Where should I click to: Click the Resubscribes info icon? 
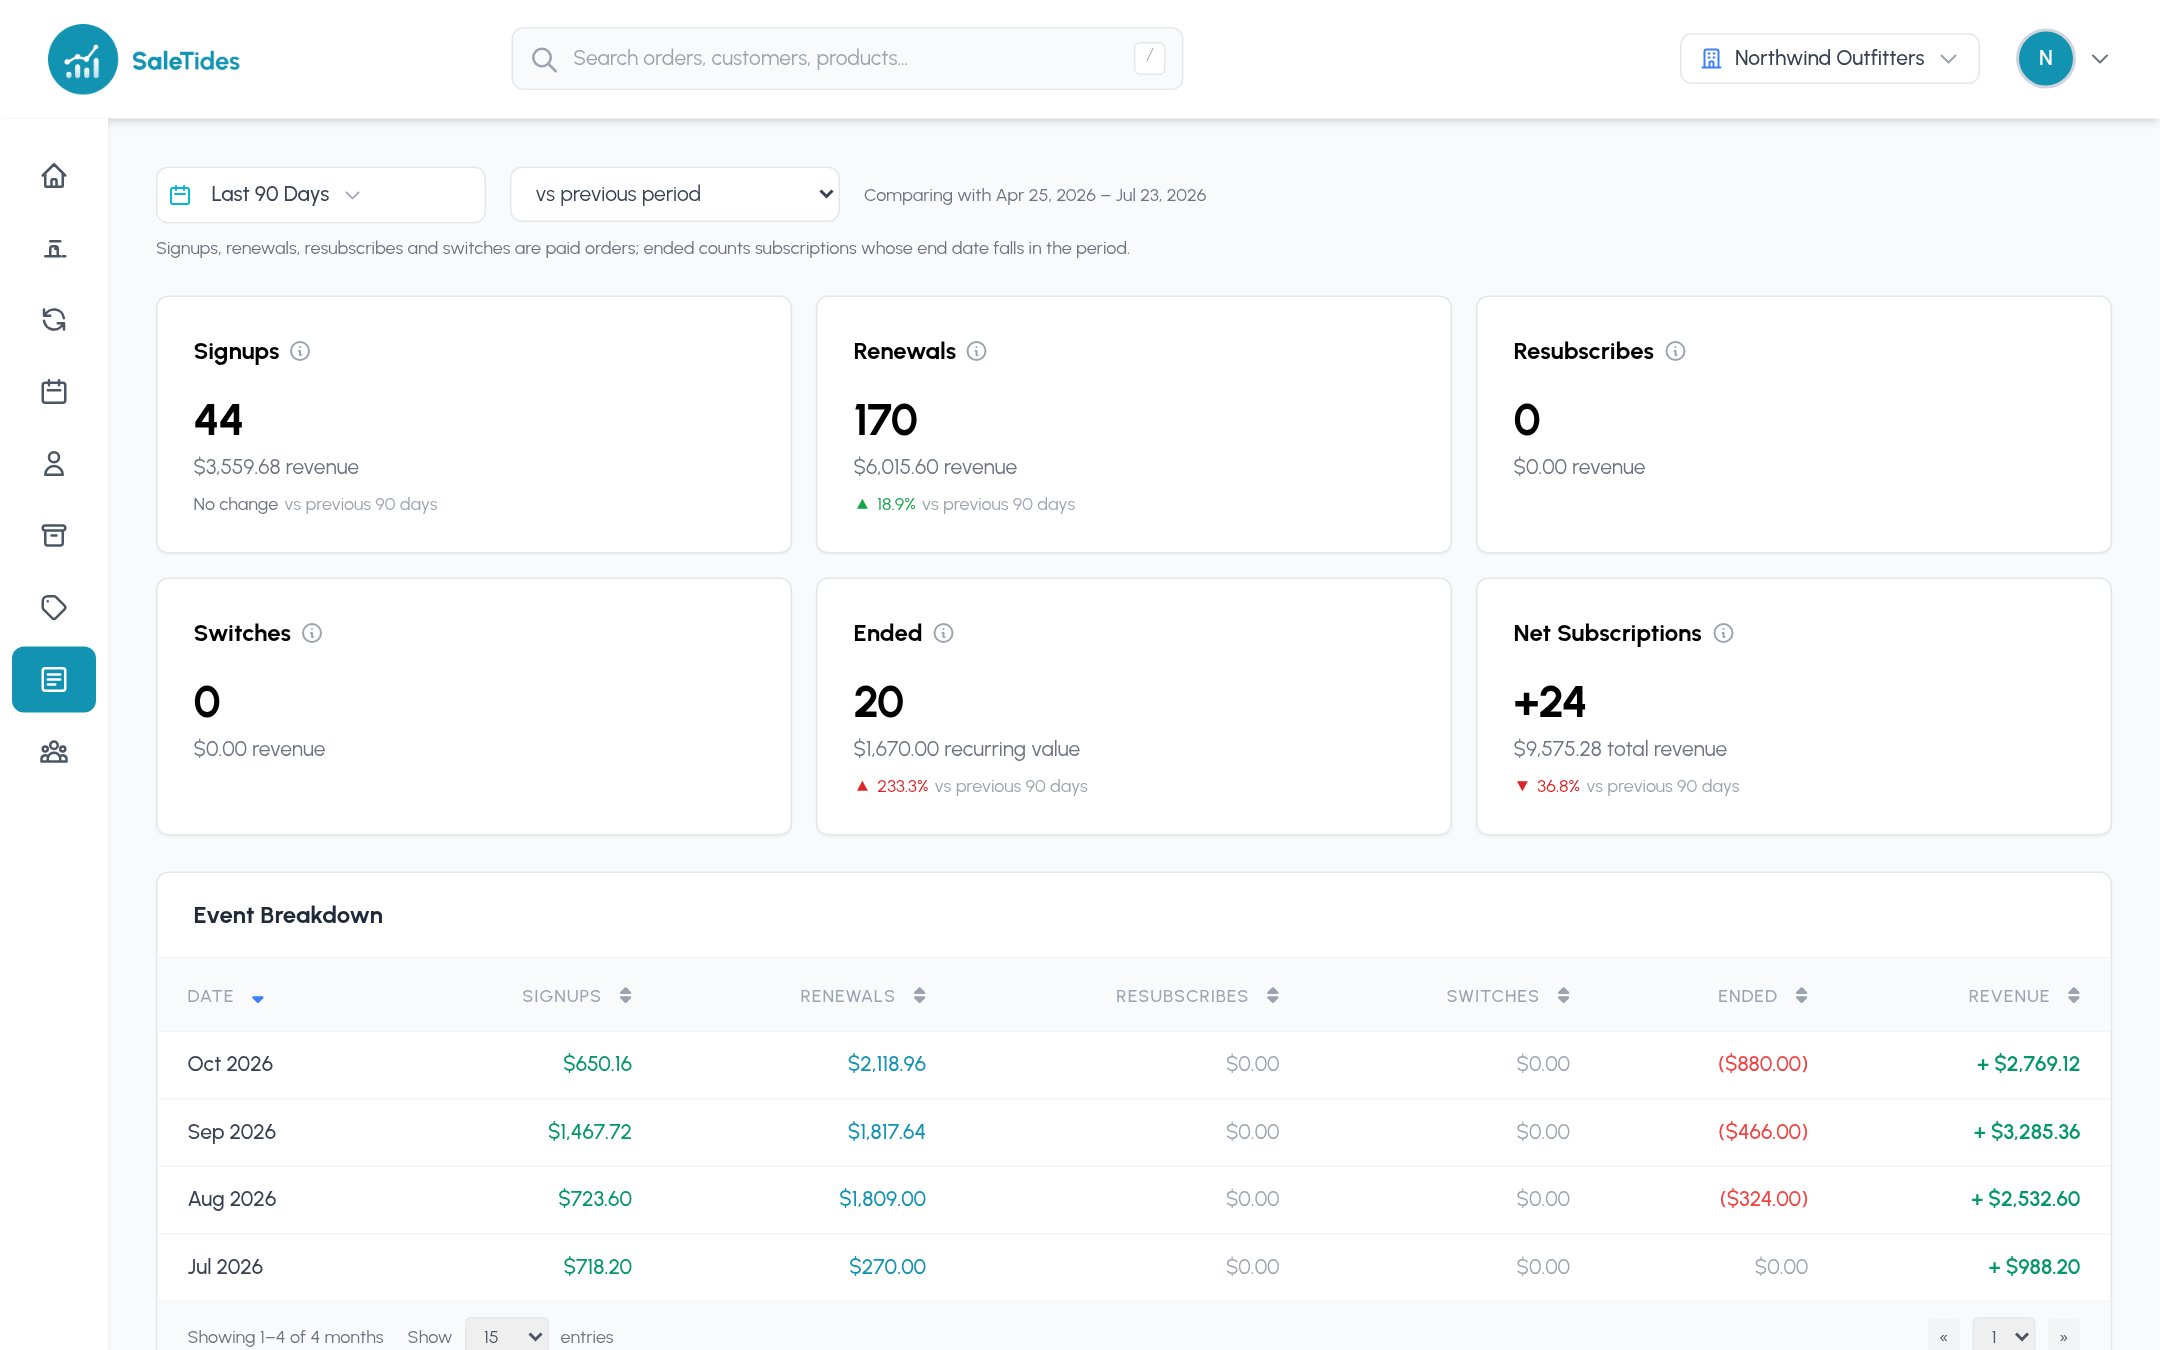1676,351
